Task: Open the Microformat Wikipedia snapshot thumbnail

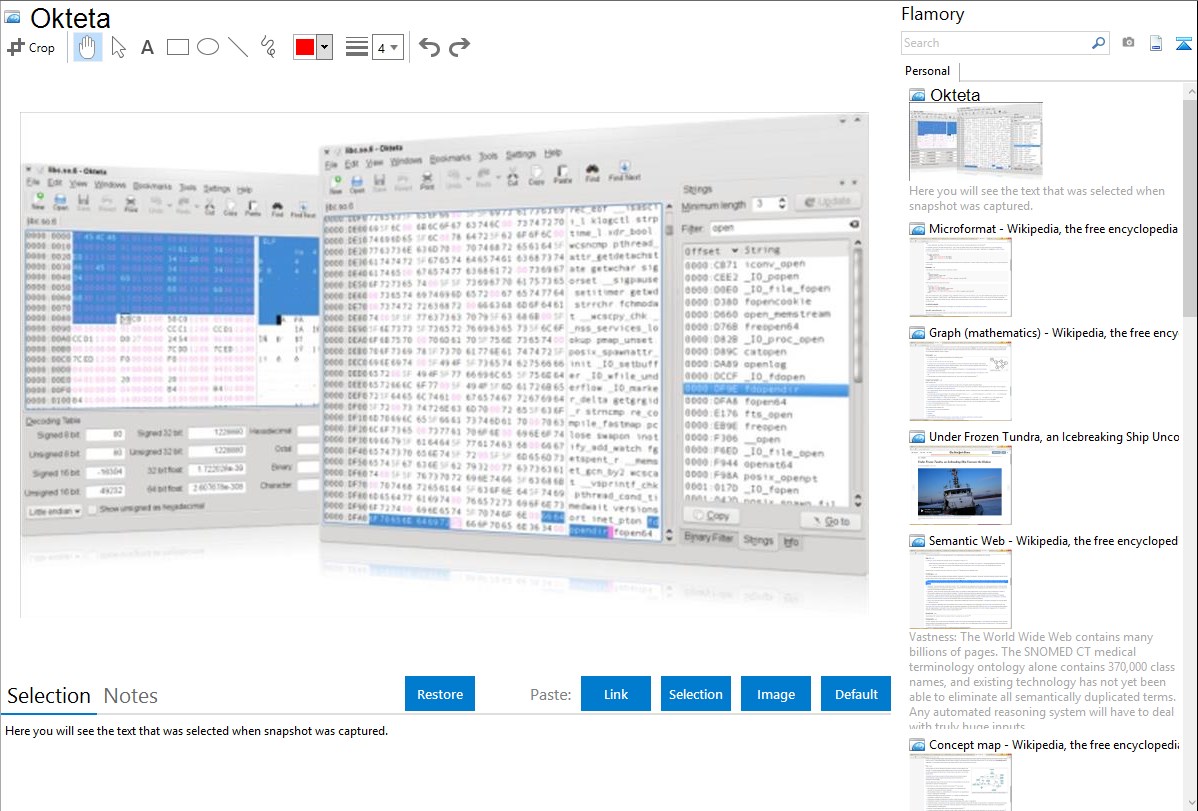Action: point(960,277)
